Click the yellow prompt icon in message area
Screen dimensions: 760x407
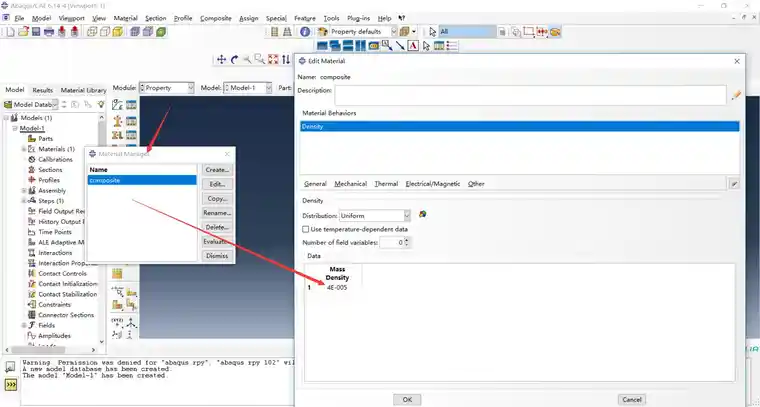tap(11, 384)
